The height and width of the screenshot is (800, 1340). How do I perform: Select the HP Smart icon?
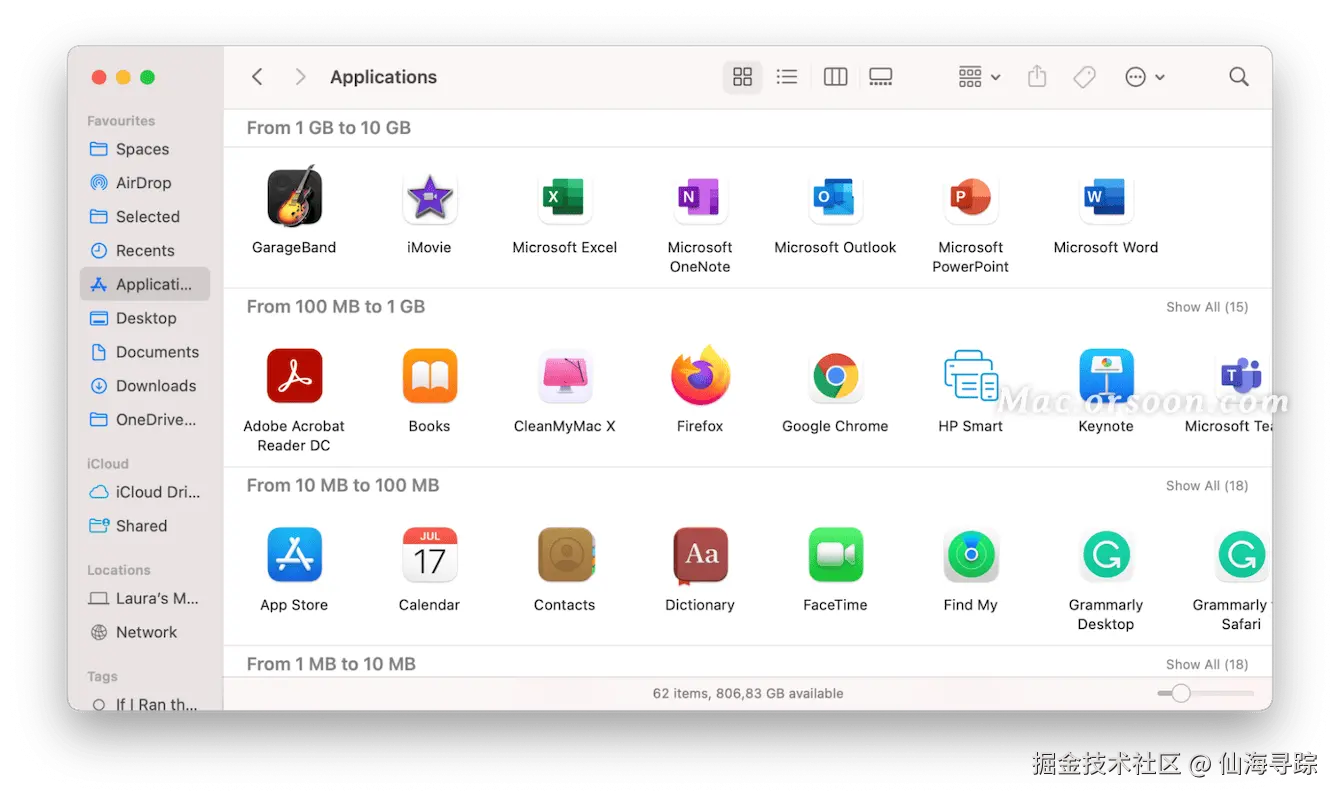click(970, 376)
